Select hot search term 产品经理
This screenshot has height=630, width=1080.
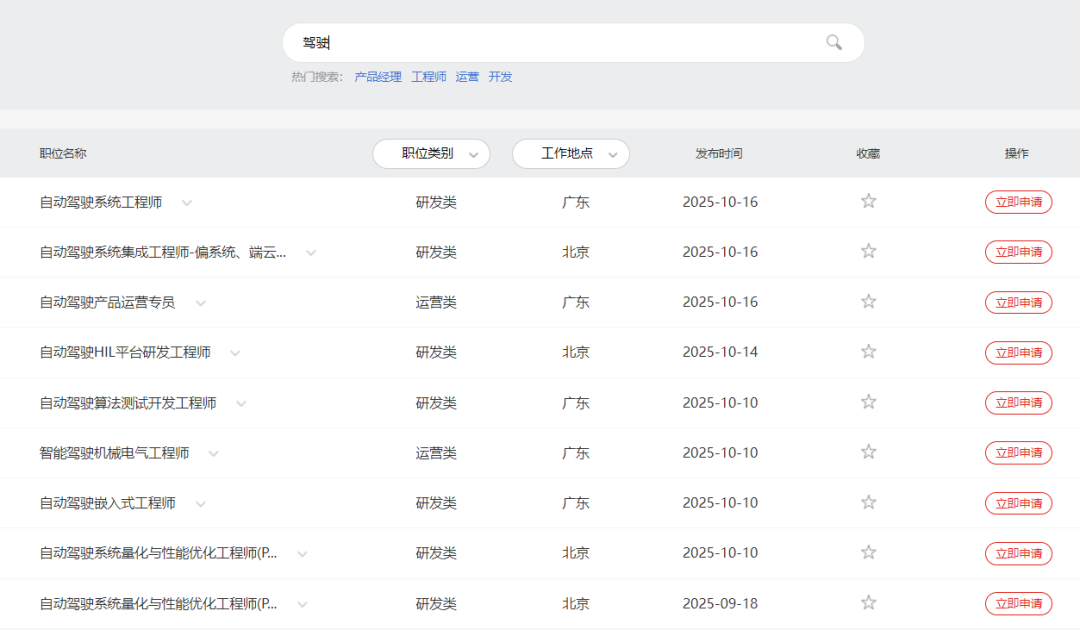pyautogui.click(x=378, y=77)
